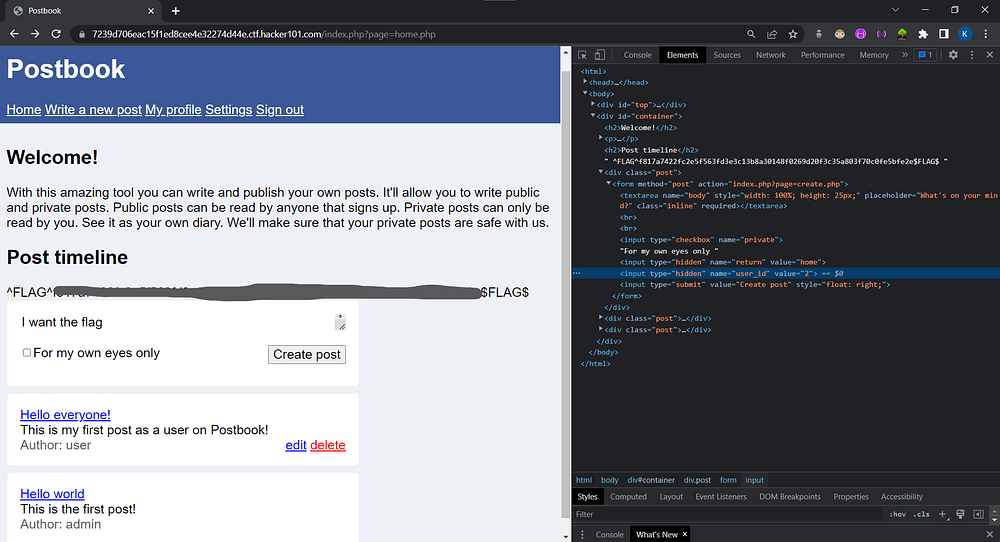Open the DevTools issues counter badge

925,55
